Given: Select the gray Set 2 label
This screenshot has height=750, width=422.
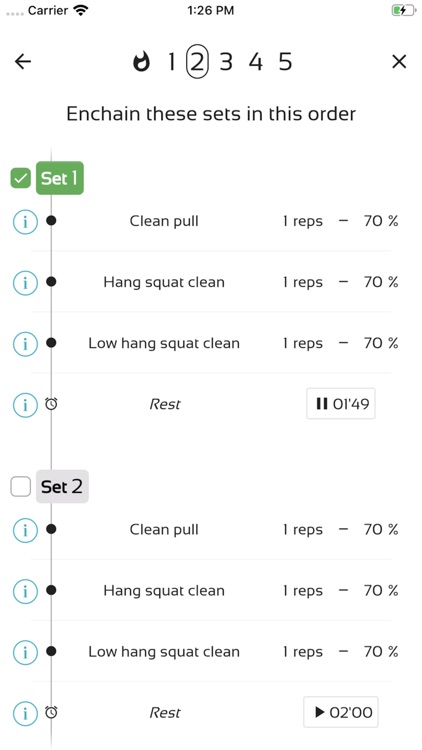Looking at the screenshot, I should point(62,486).
